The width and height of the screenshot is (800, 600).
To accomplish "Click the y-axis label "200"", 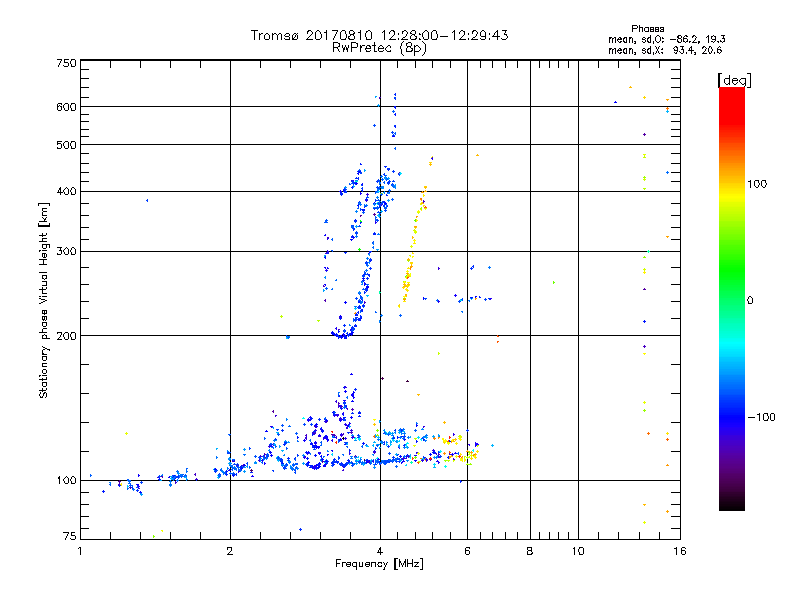I will 66,336.
